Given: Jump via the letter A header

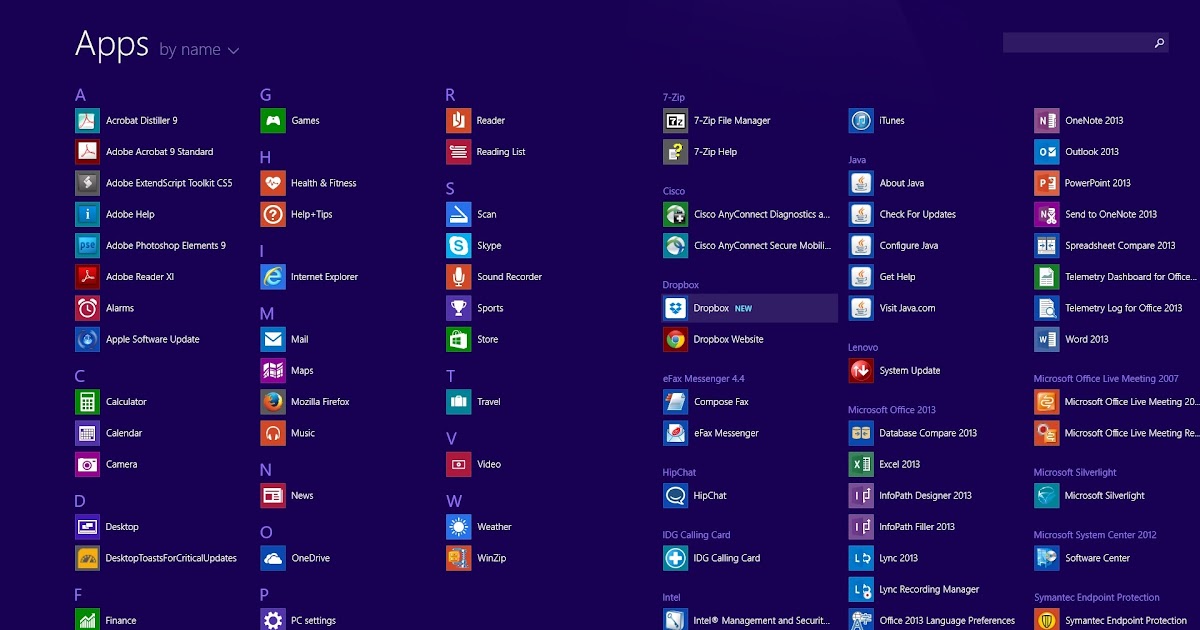Looking at the screenshot, I should tap(80, 95).
